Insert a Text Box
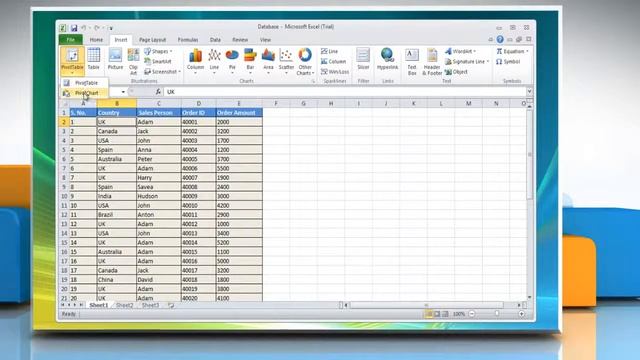640x360 pixels. (411, 61)
